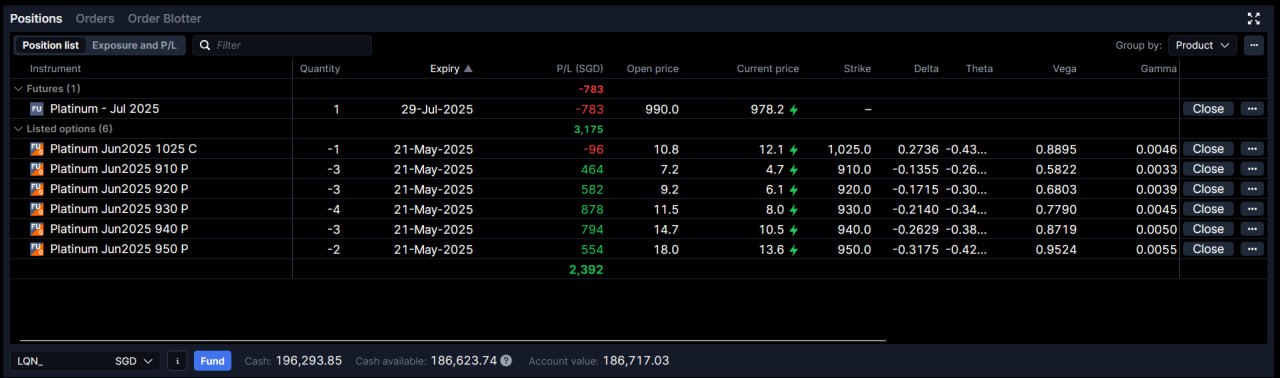
Task: Click the blue Fund button
Action: (212, 361)
